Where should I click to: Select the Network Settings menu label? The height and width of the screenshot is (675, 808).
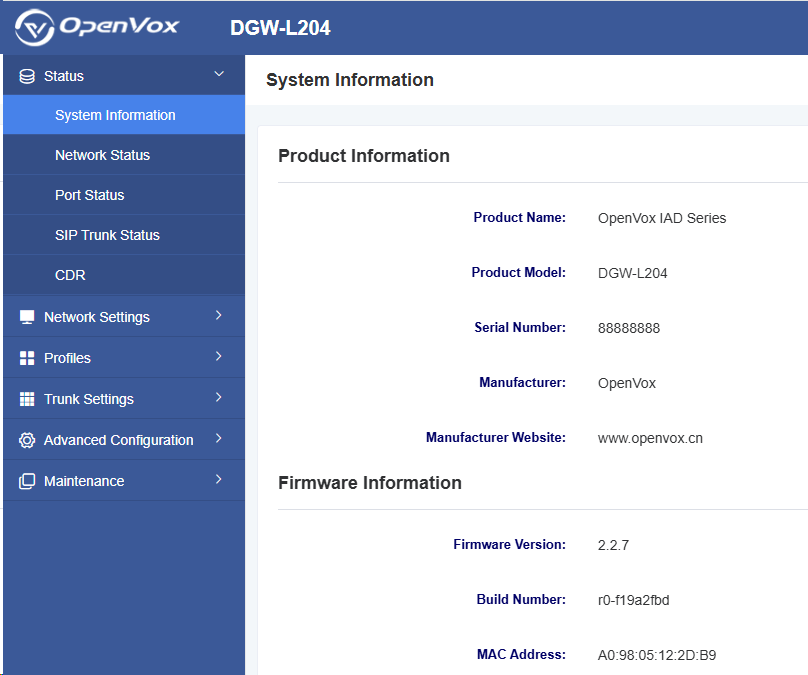pos(97,317)
